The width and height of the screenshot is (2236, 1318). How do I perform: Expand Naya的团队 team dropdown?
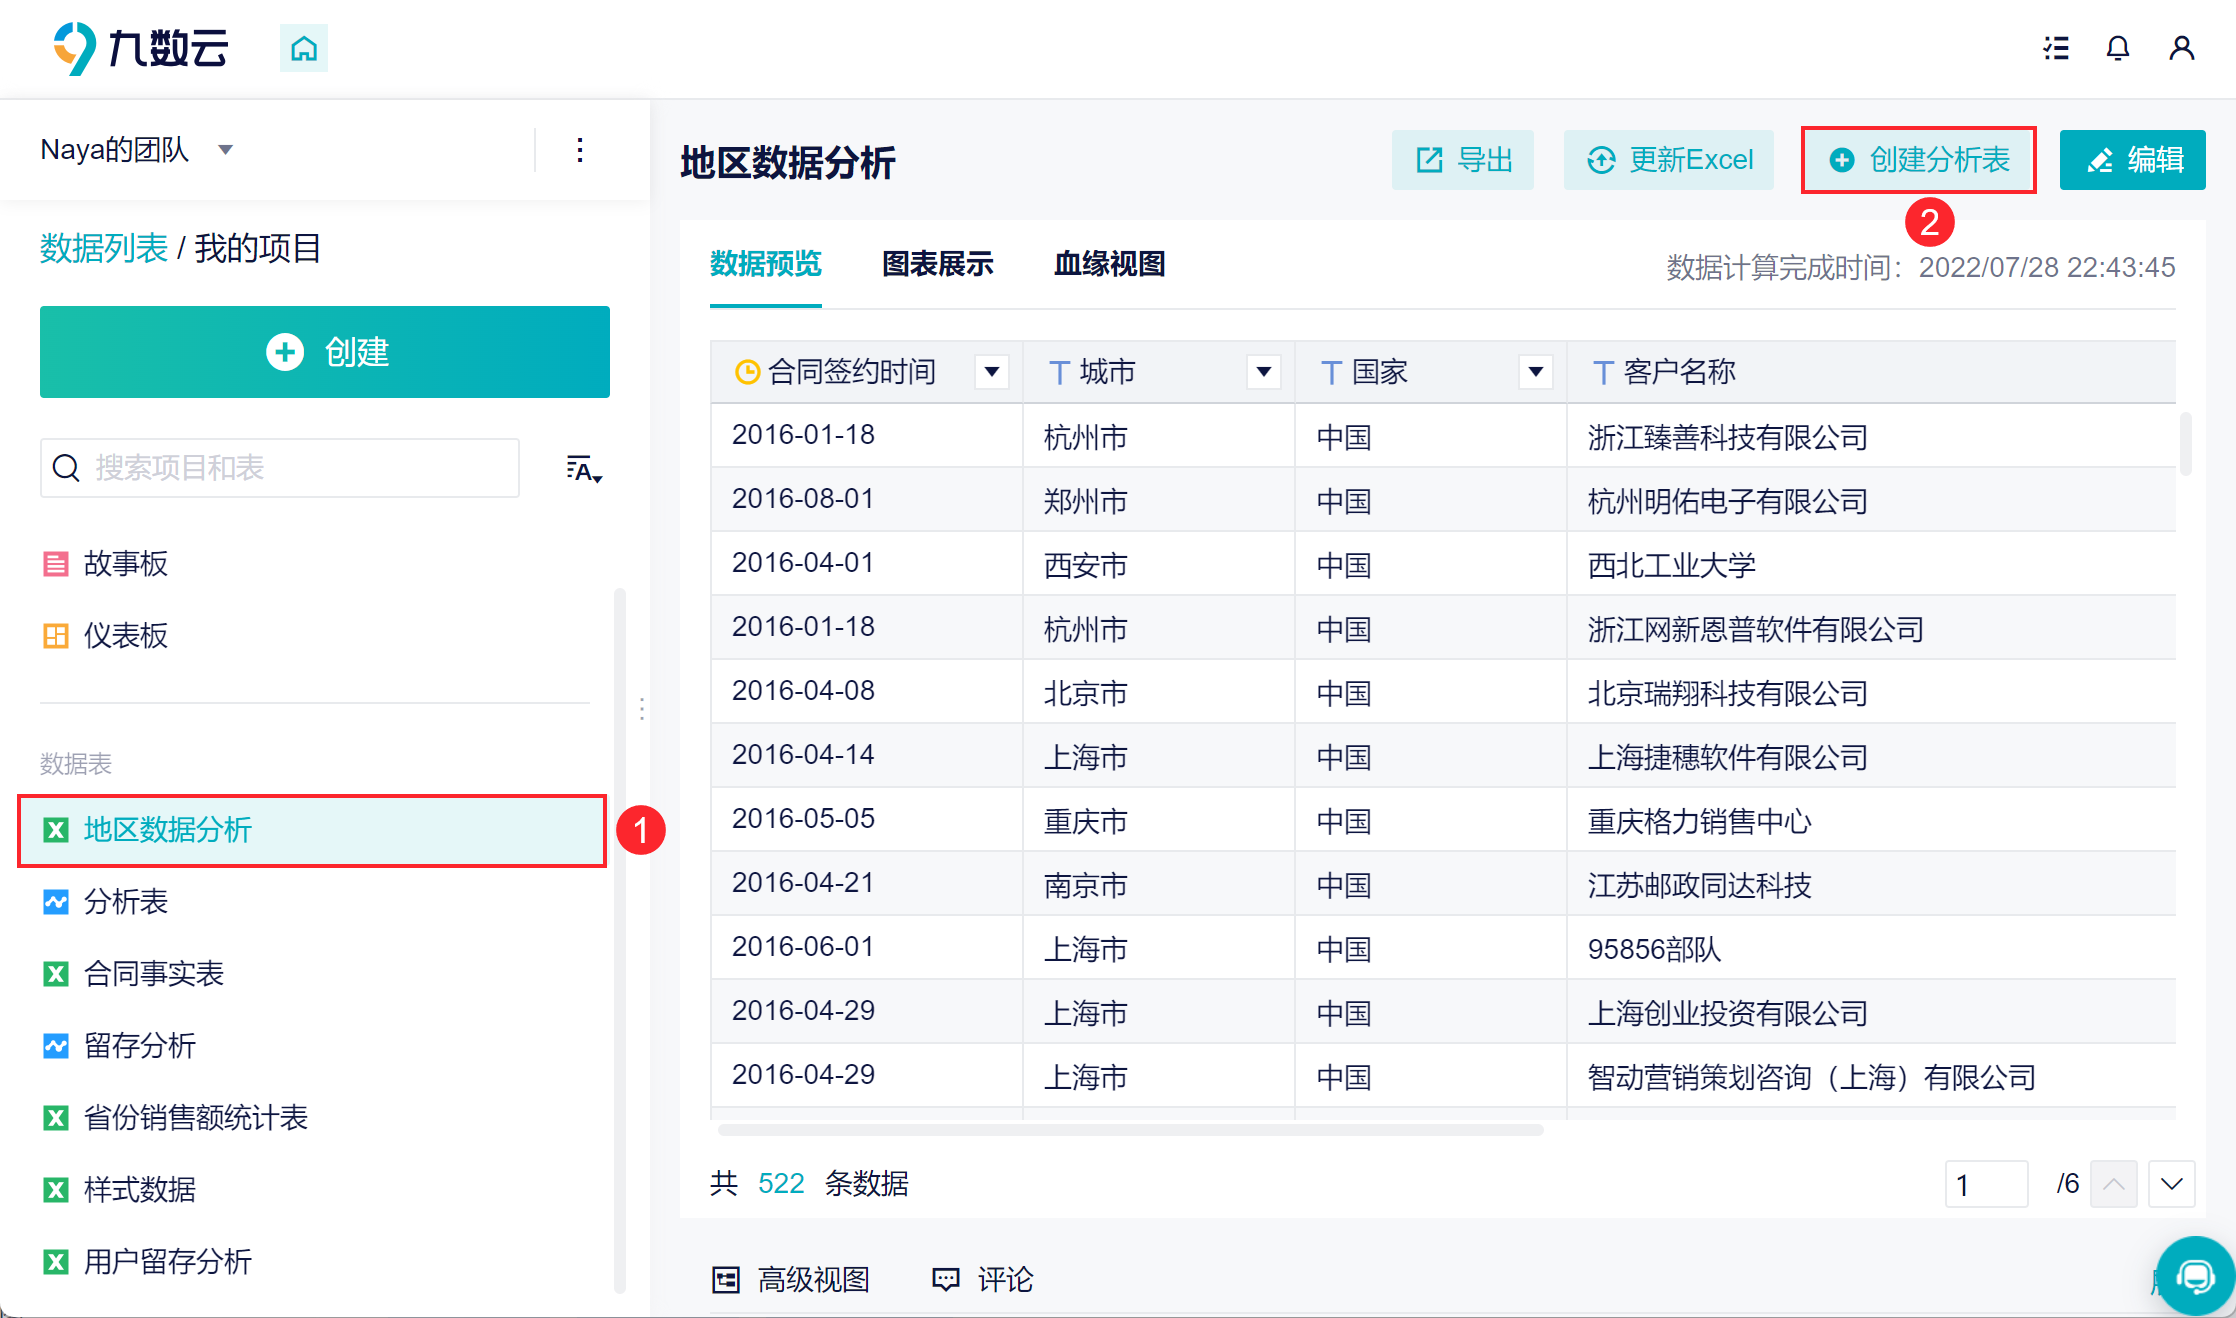click(226, 150)
